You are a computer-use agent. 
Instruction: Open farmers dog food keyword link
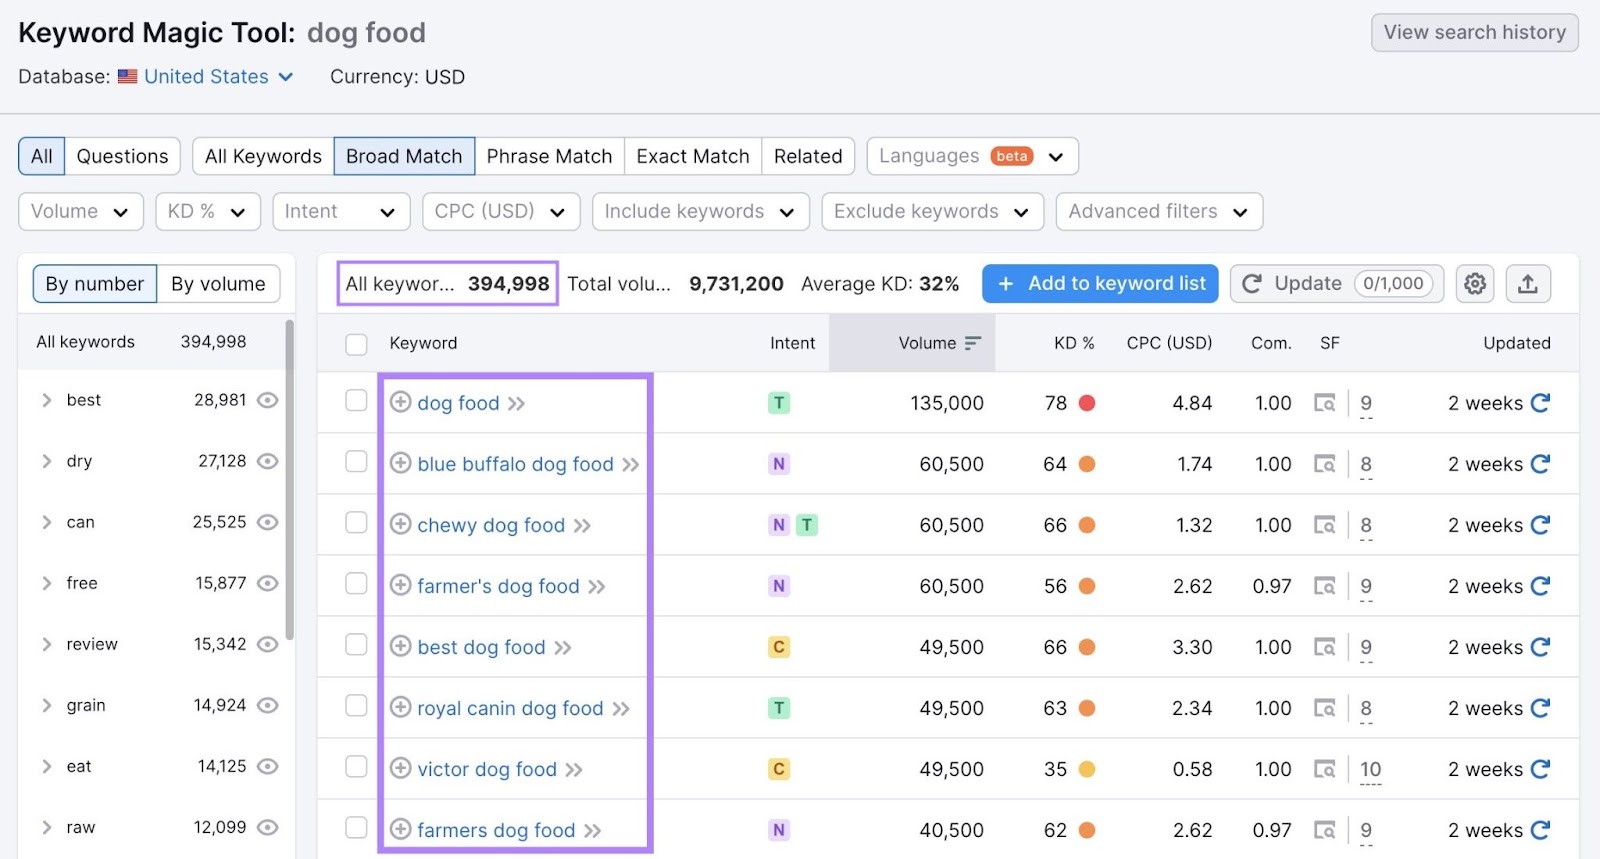pyautogui.click(x=496, y=830)
